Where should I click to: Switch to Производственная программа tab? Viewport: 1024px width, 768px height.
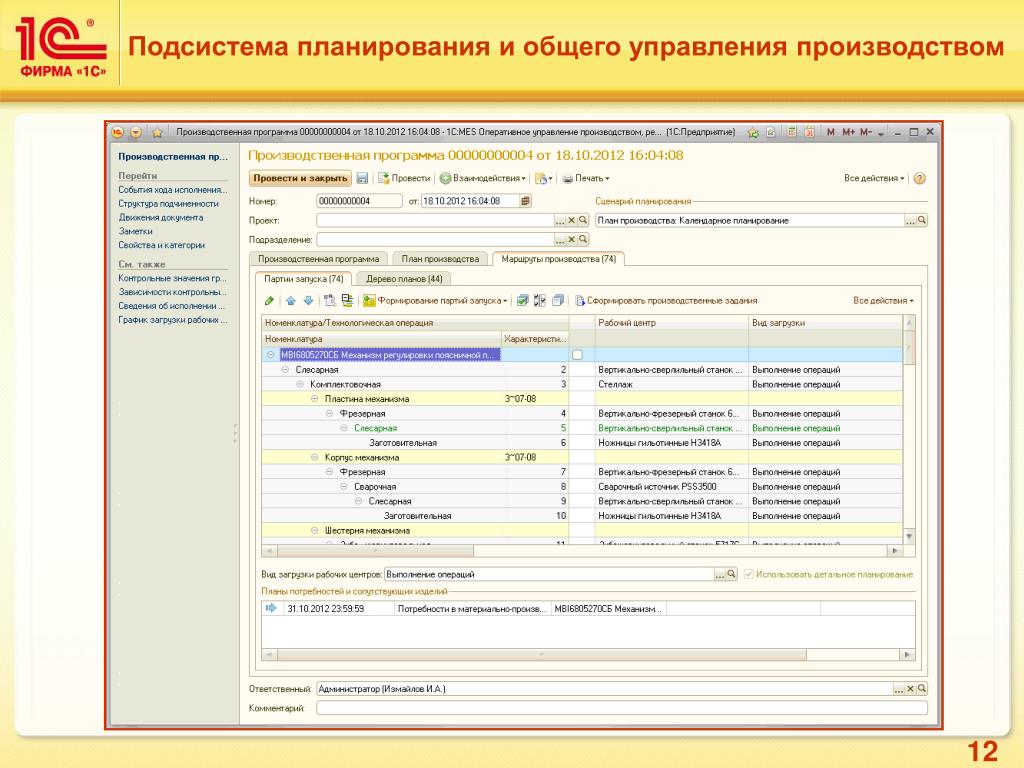click(319, 259)
